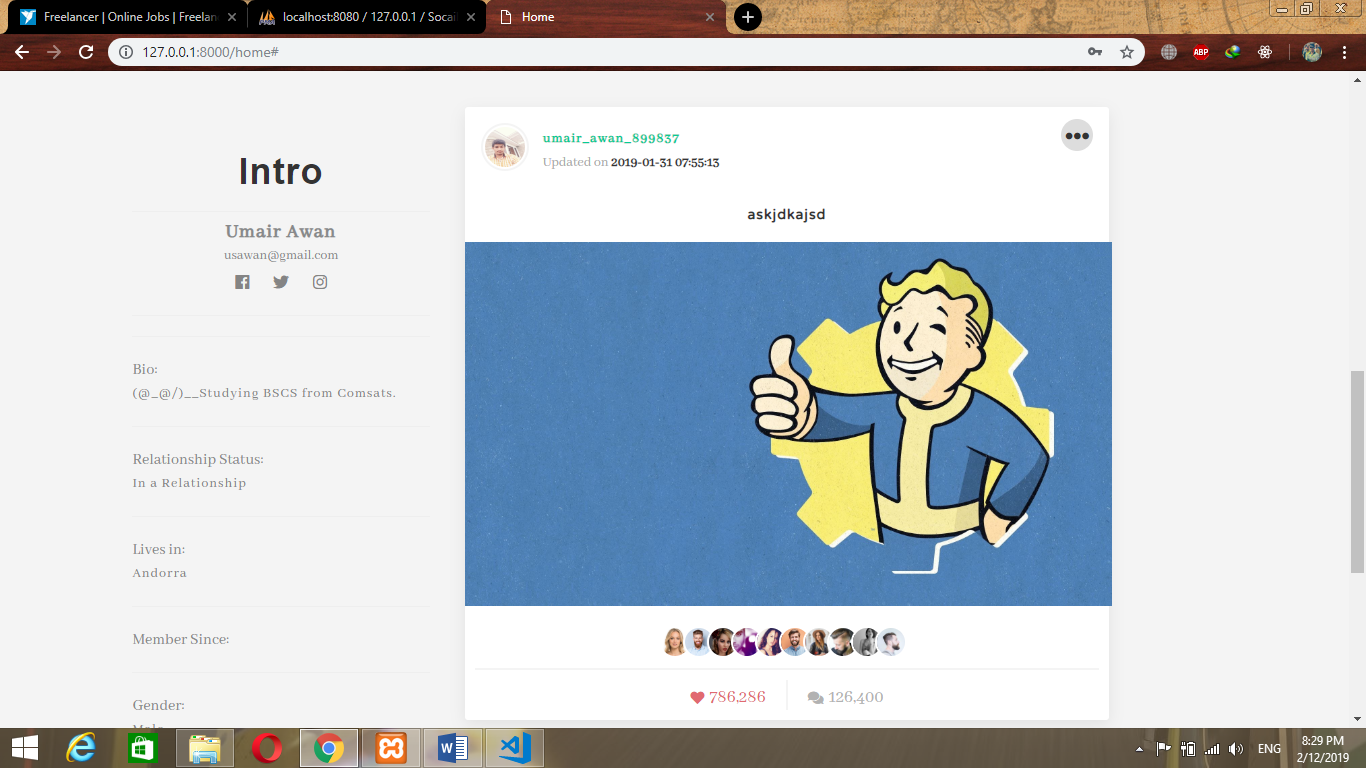Open the Windows Start menu
Viewport: 1366px width, 768px height.
click(x=24, y=747)
